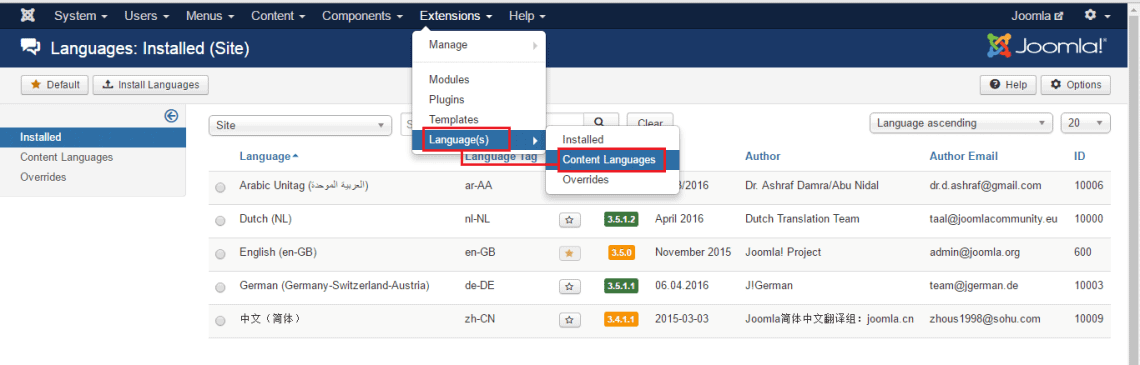
Task: Open the Menus menu
Action: (x=209, y=15)
